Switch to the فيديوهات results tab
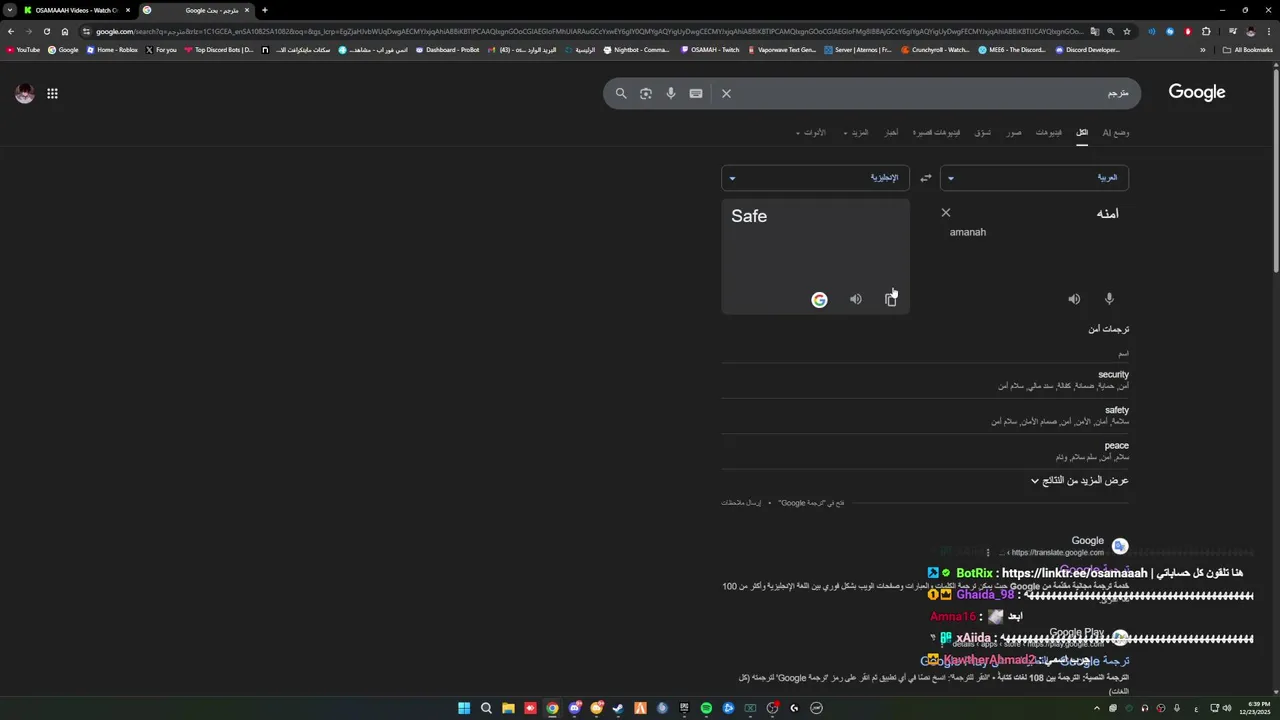Image resolution: width=1280 pixels, height=720 pixels. [x=1049, y=132]
